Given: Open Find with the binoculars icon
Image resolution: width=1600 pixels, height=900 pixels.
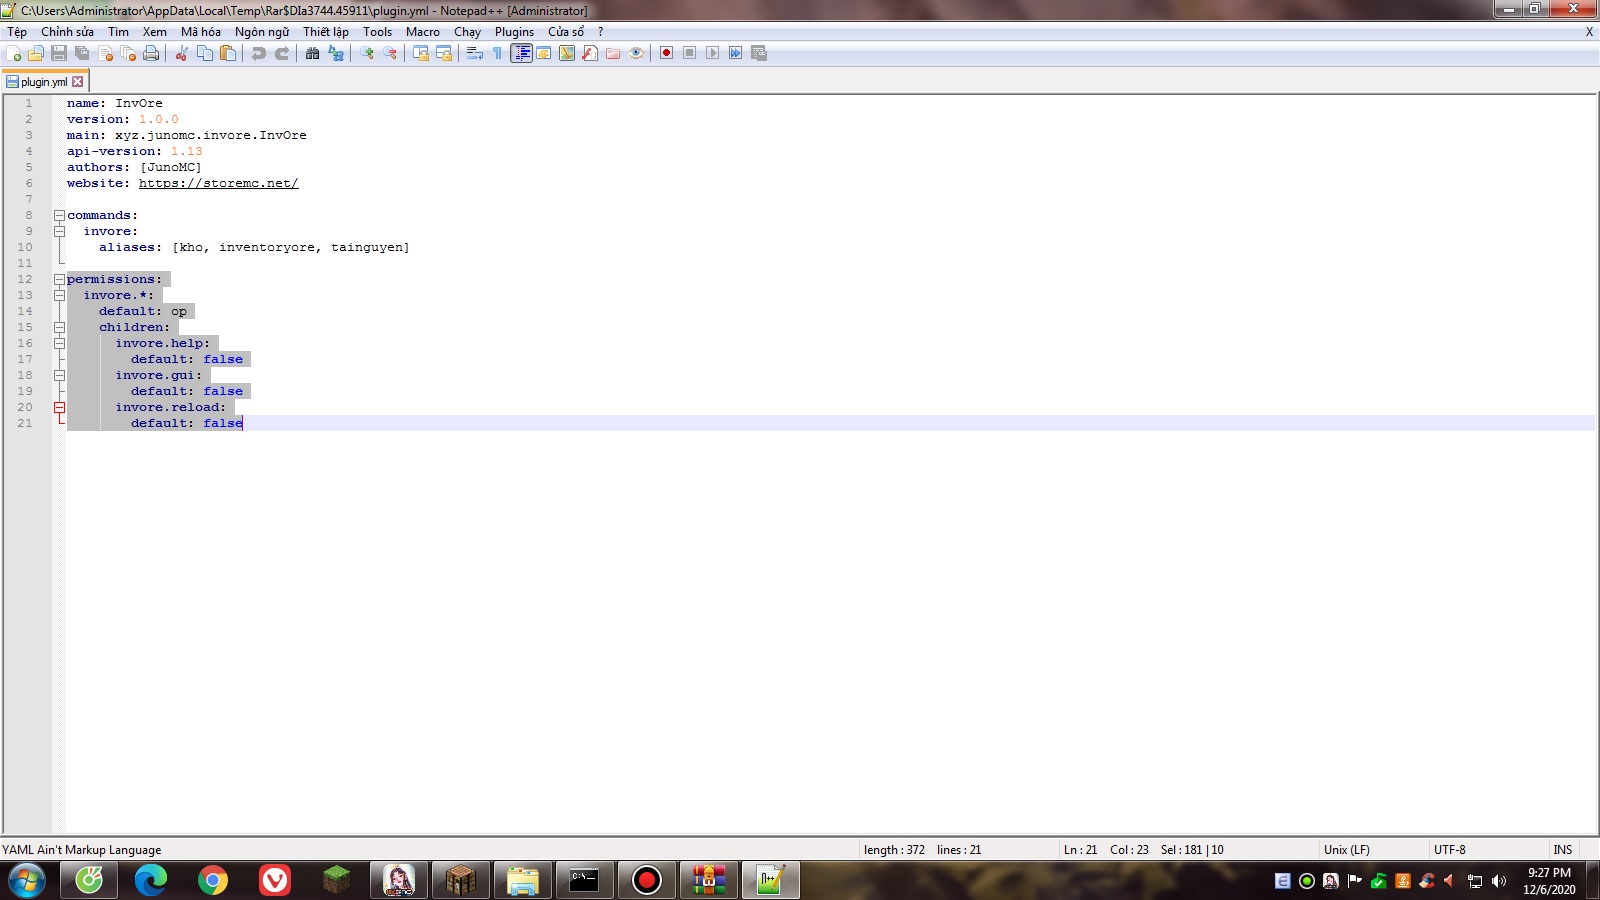Looking at the screenshot, I should [313, 53].
